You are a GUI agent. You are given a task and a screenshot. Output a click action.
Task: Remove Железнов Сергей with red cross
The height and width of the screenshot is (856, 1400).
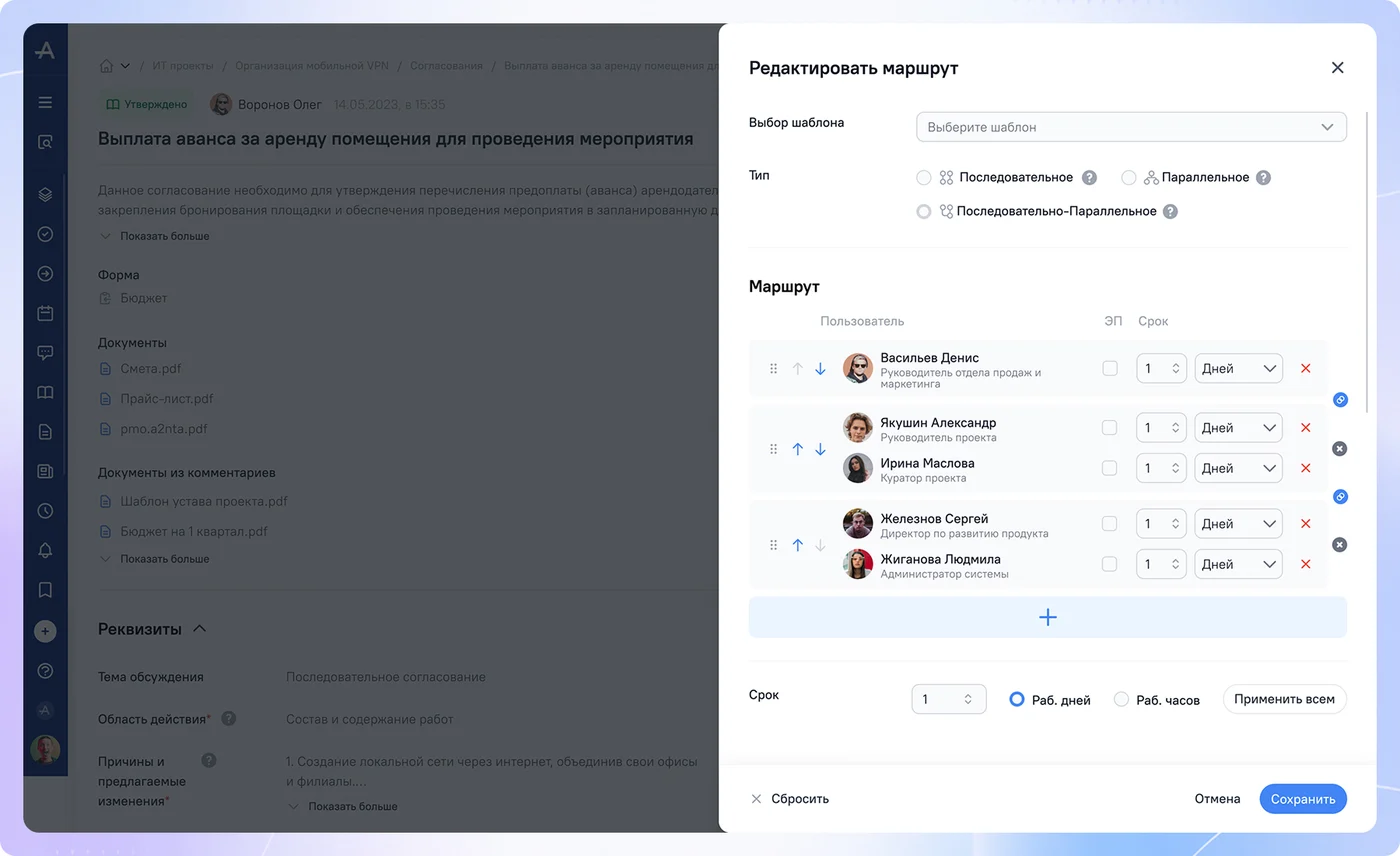pos(1305,524)
